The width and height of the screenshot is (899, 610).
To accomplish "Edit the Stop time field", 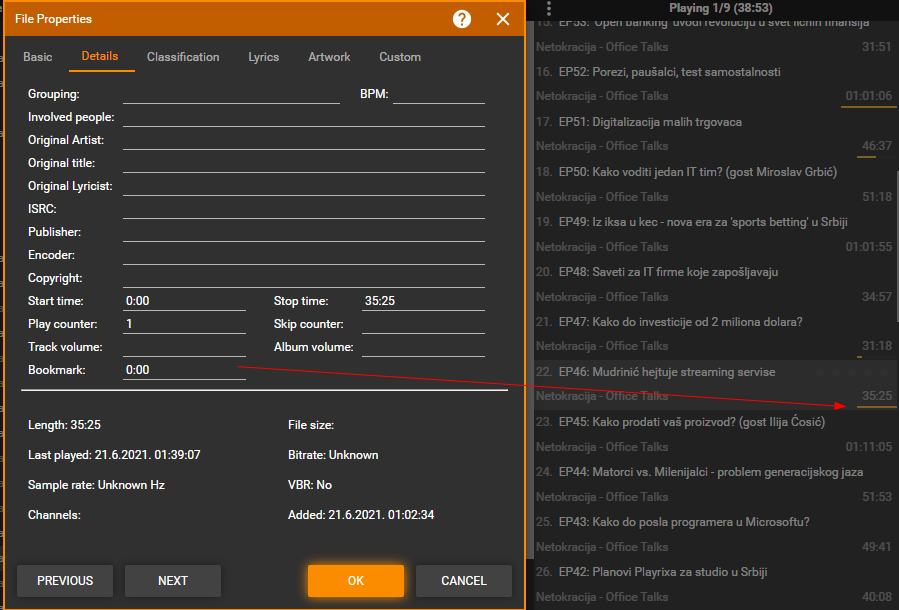I will pos(423,301).
